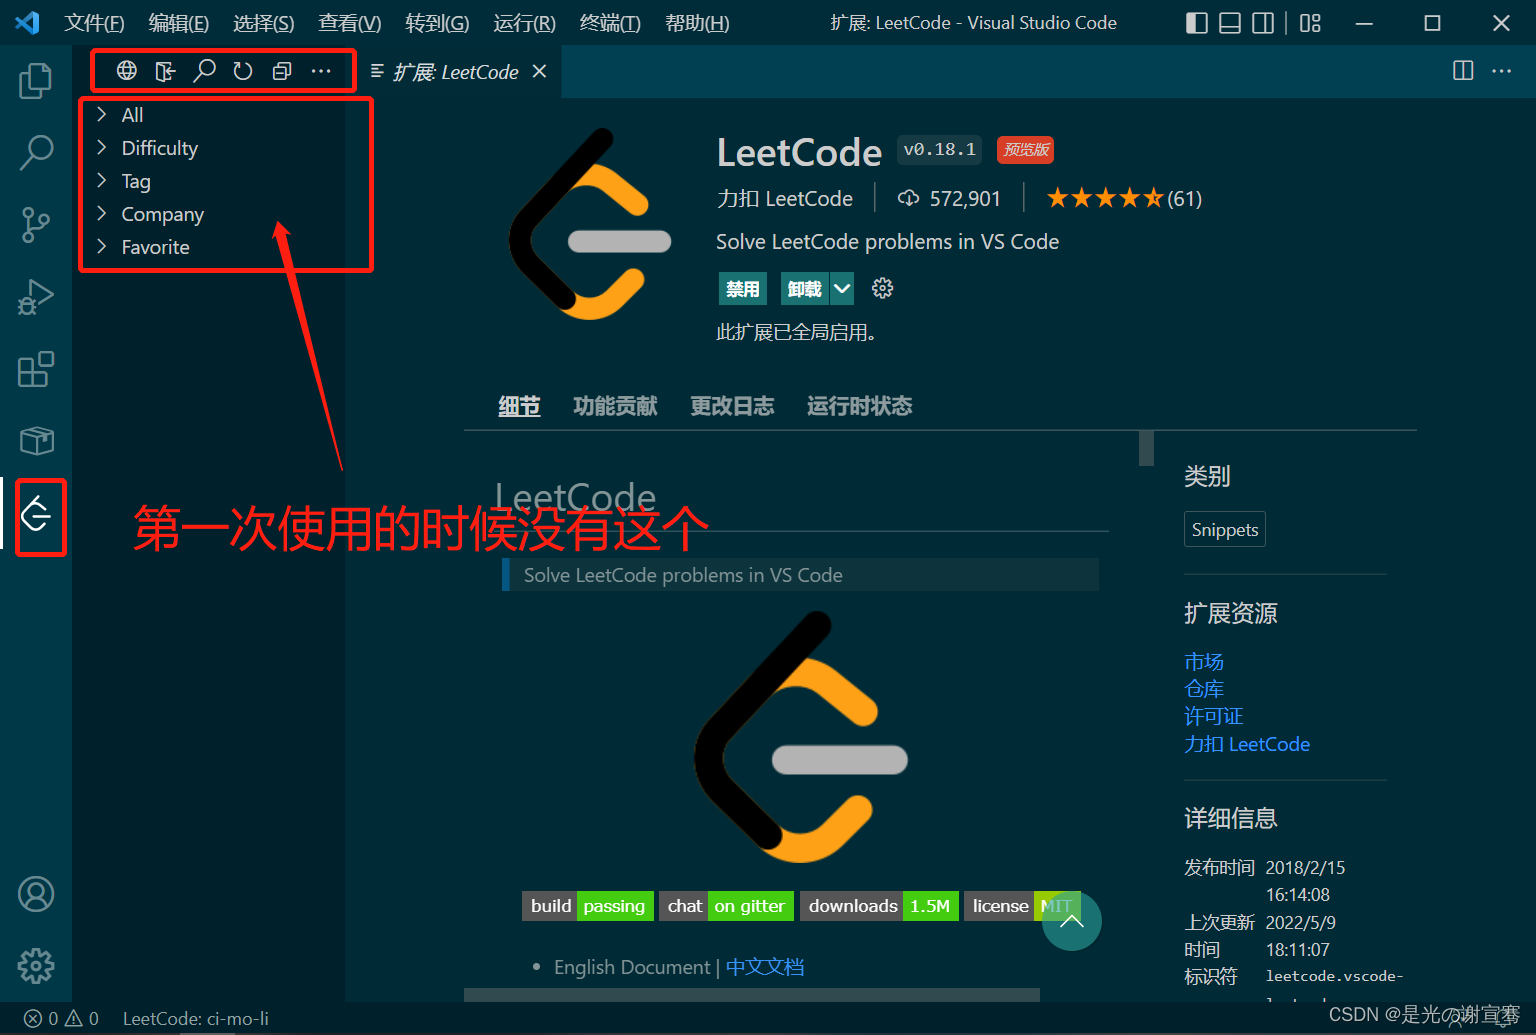Click the 力扣 LeetCode publisher name
The height and width of the screenshot is (1035, 1536).
[785, 198]
